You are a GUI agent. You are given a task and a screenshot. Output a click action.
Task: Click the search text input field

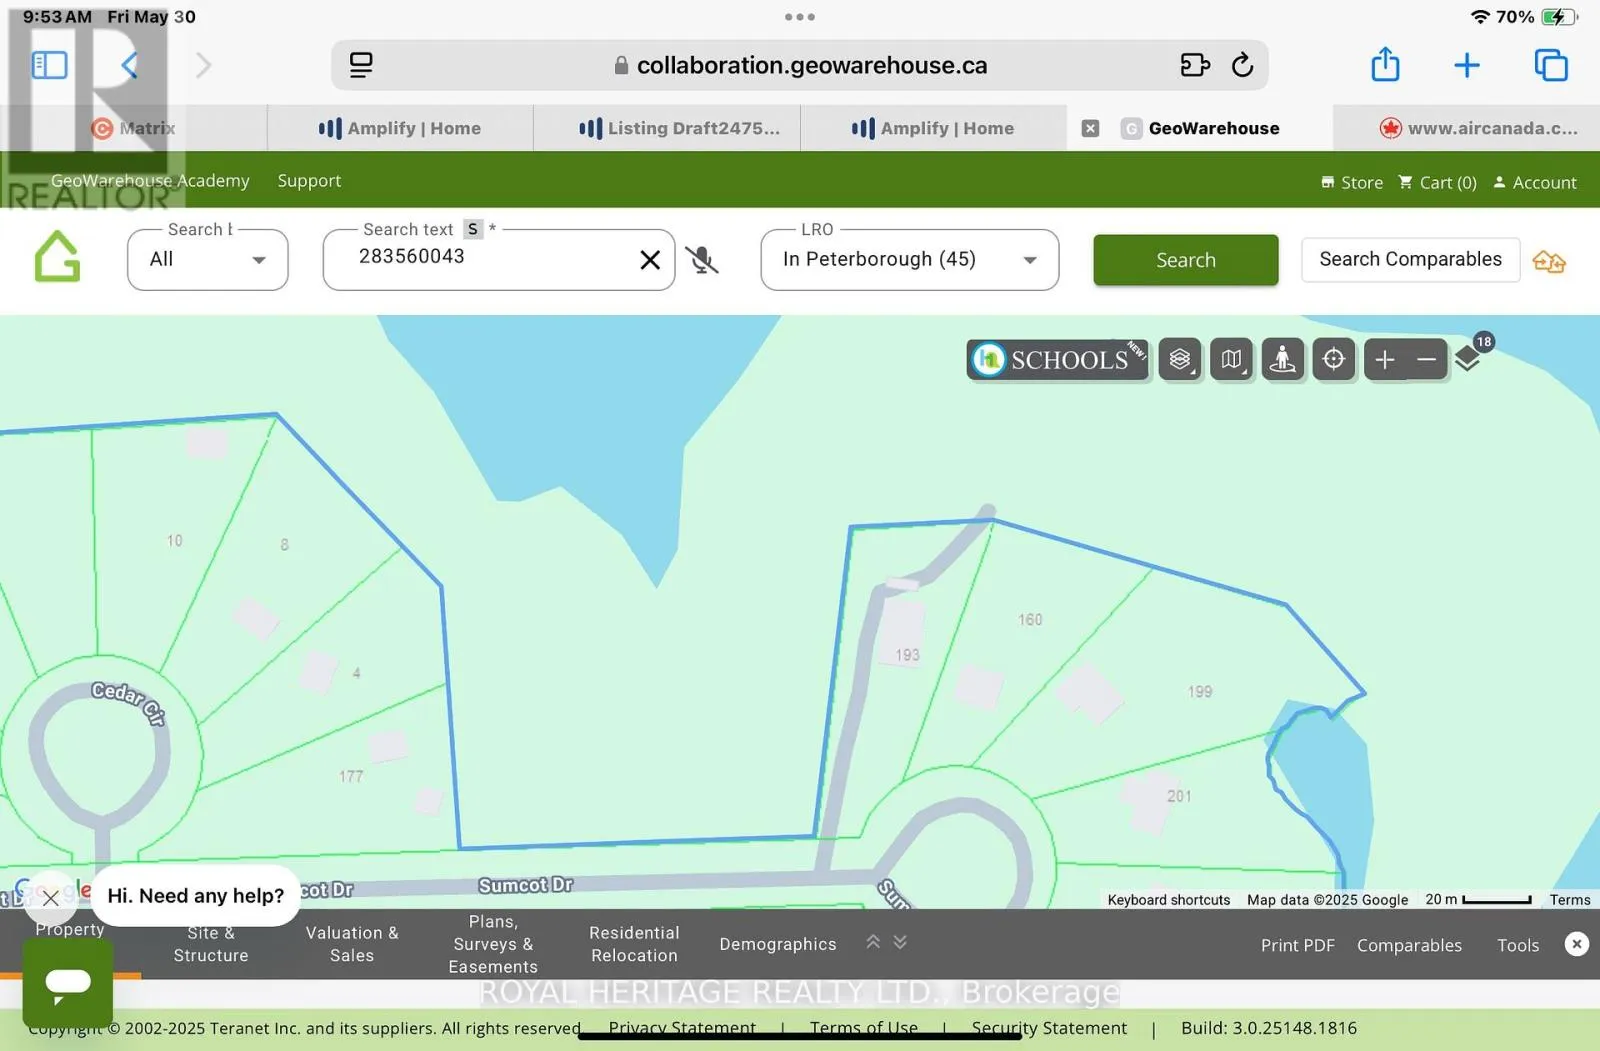(490, 258)
